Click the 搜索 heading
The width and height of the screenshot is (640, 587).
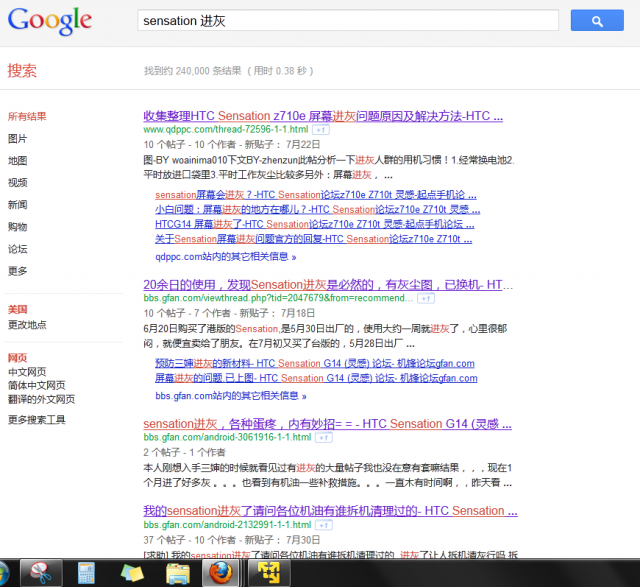(x=22, y=71)
